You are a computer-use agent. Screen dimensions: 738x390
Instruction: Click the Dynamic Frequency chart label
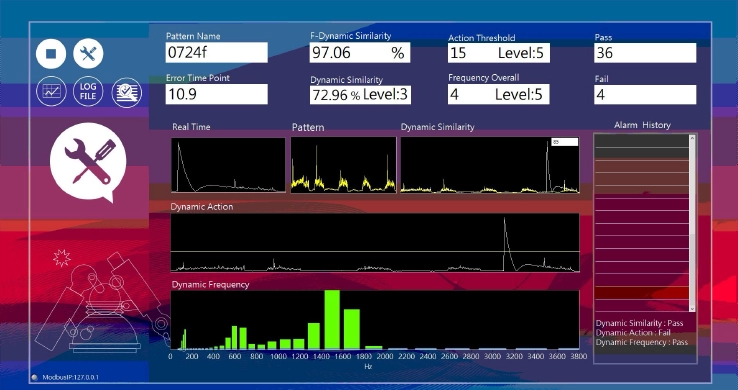tap(210, 285)
